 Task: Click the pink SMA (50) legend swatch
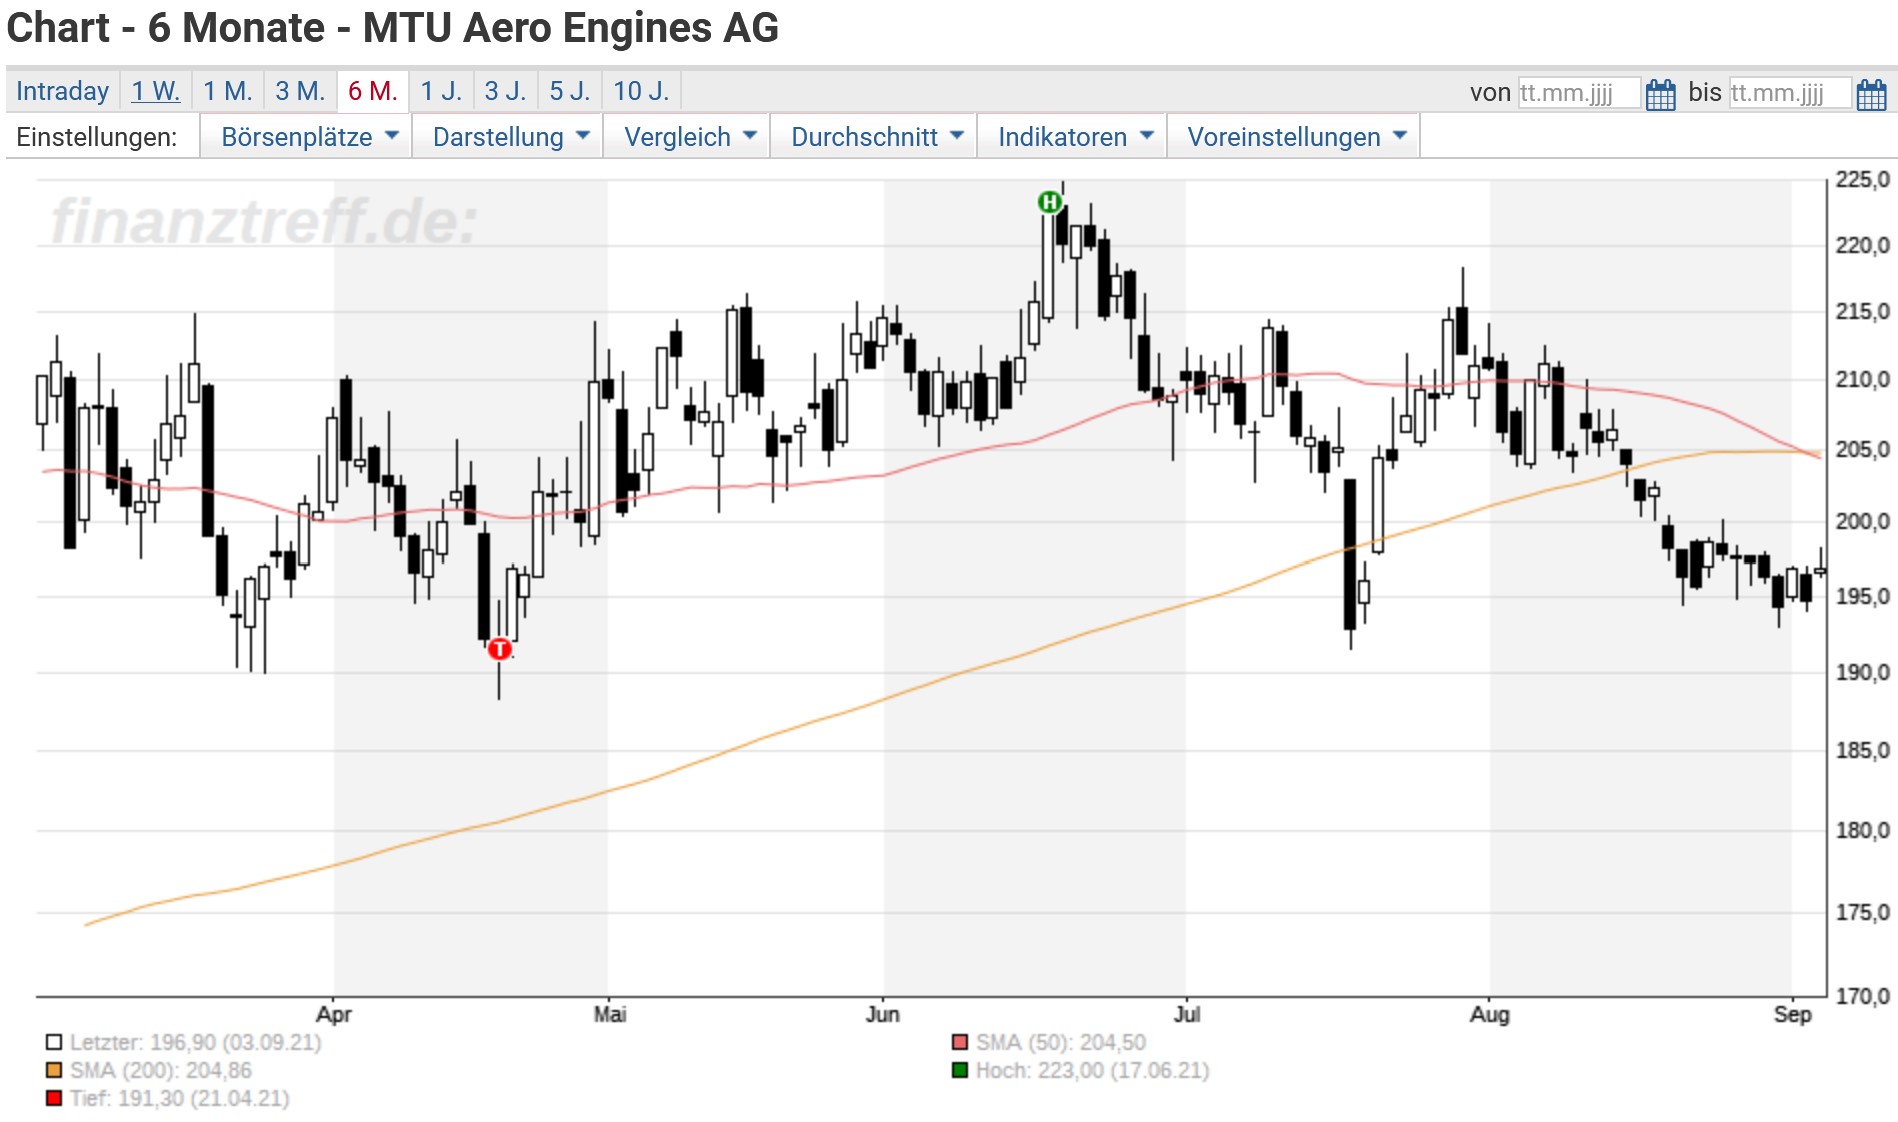(960, 1043)
